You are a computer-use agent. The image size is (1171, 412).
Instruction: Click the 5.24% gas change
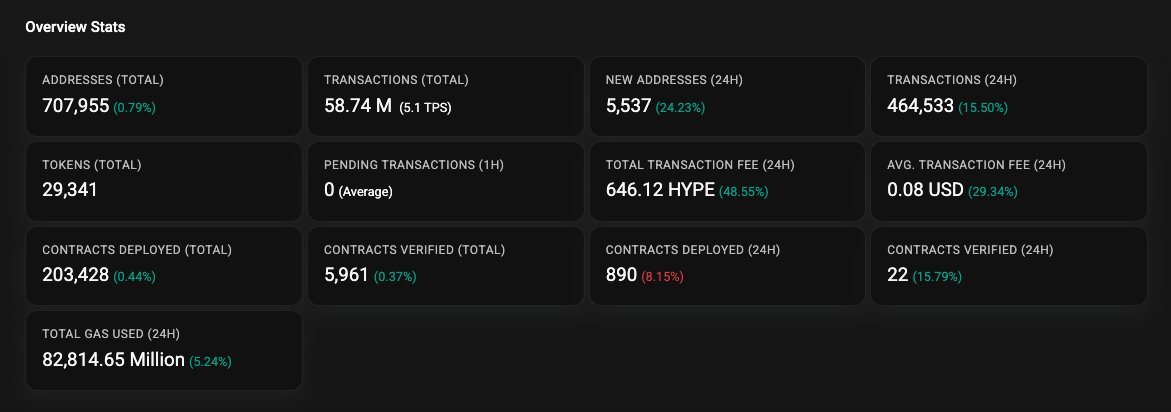point(210,361)
